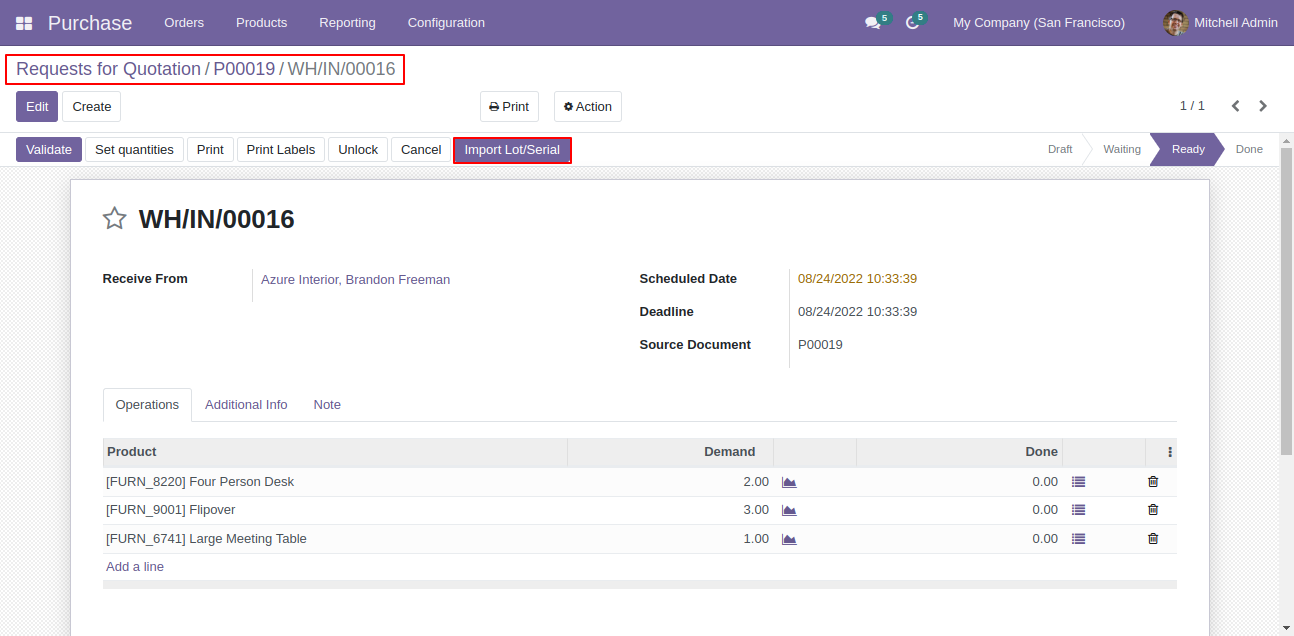Select the Ready status stage
Viewport: 1294px width, 636px height.
(x=1188, y=149)
